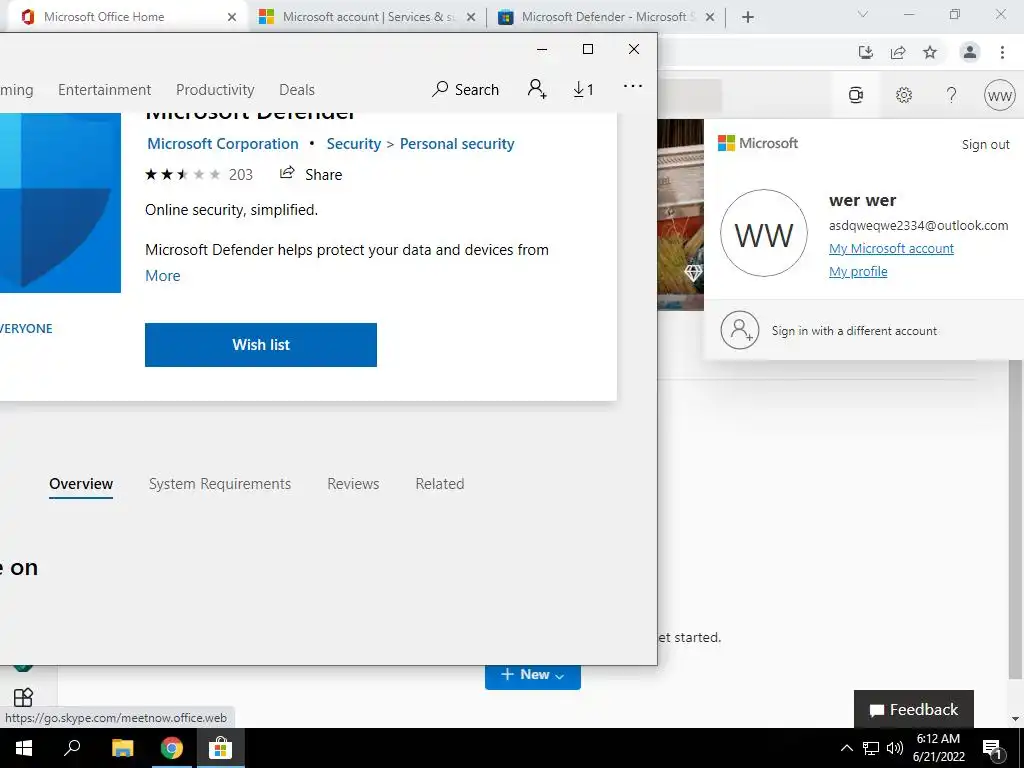This screenshot has width=1024, height=768.
Task: Open the Windows Start menu
Action: click(x=24, y=748)
